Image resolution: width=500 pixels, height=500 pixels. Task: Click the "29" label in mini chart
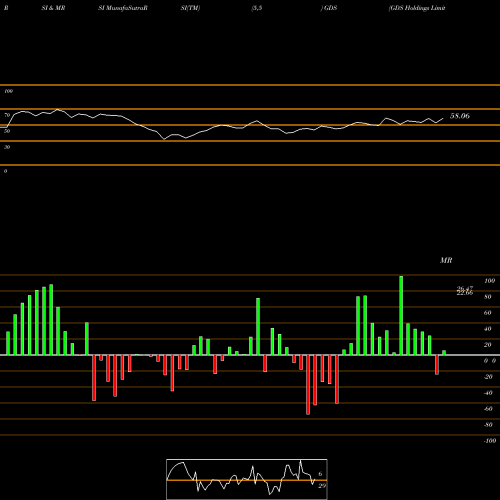[x=322, y=486]
